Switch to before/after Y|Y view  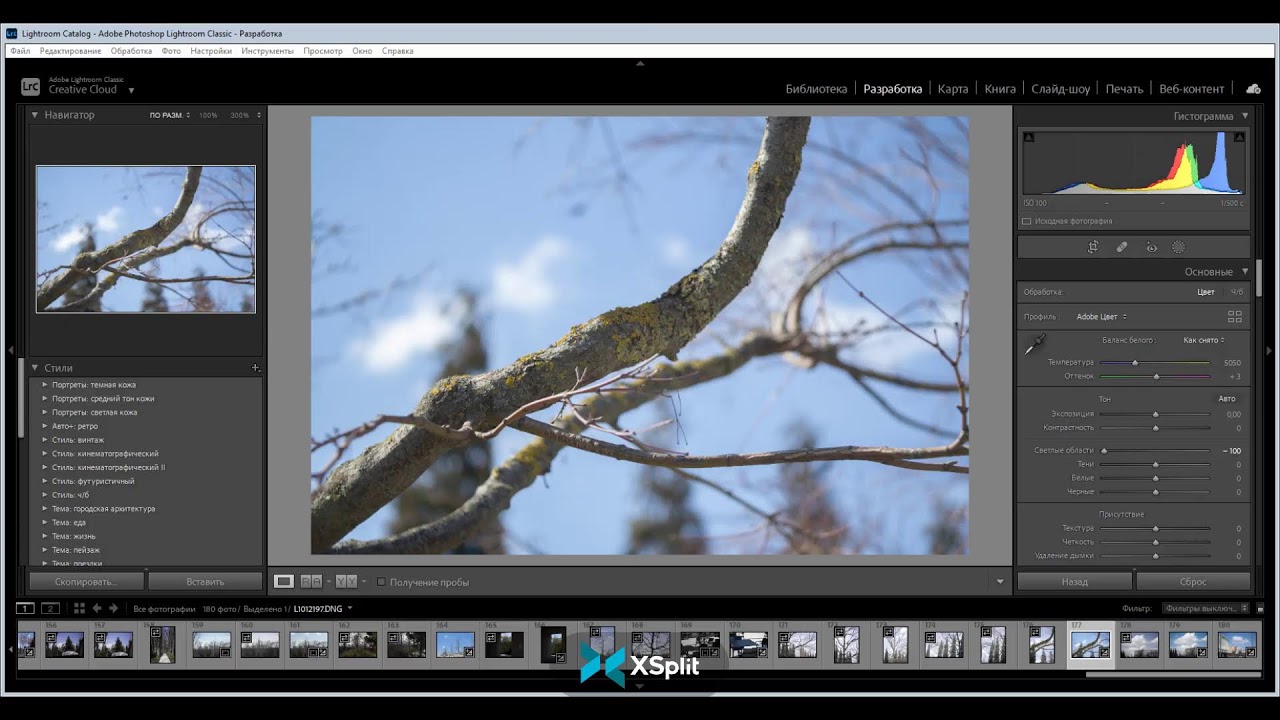click(x=346, y=581)
